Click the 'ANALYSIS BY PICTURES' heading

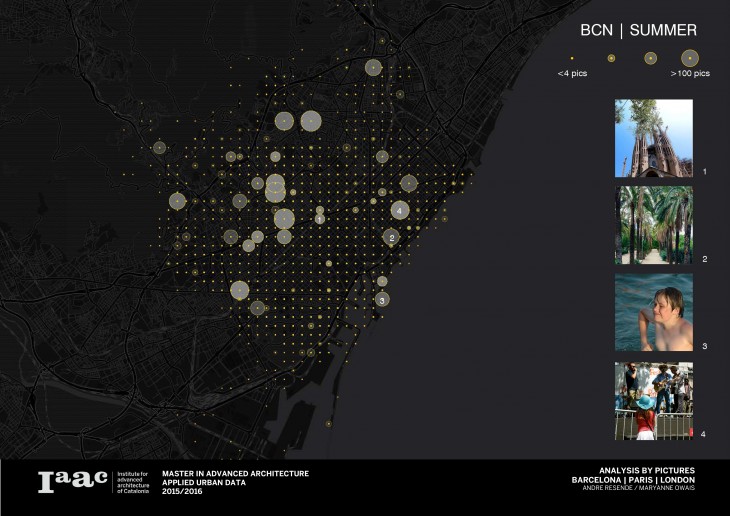point(646,470)
